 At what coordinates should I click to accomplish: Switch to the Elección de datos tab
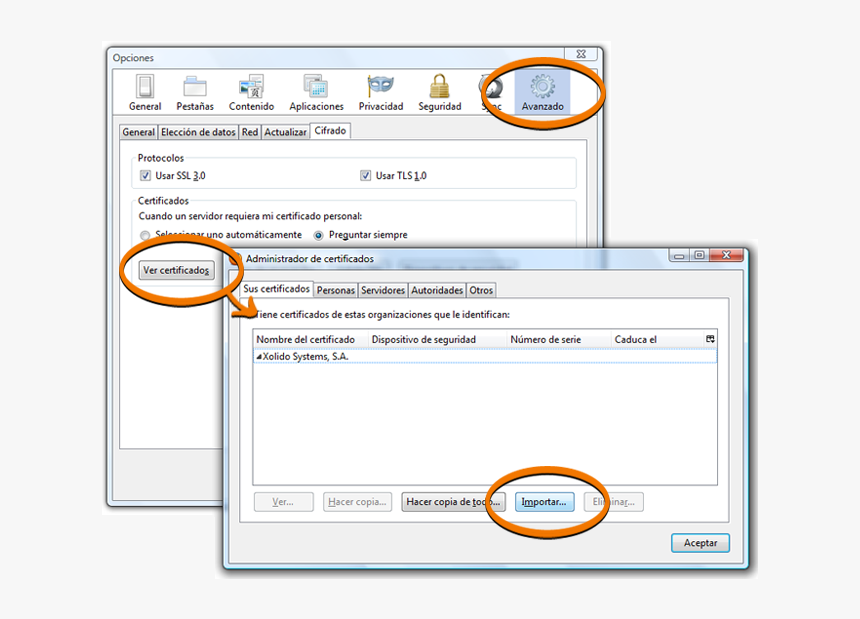coord(198,132)
